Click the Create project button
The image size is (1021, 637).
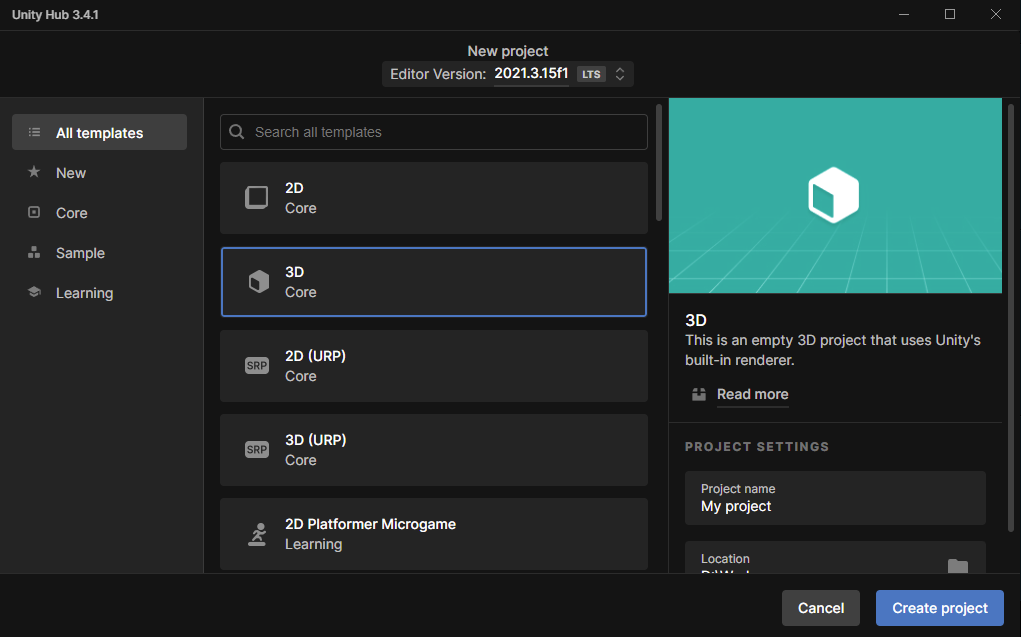point(940,608)
